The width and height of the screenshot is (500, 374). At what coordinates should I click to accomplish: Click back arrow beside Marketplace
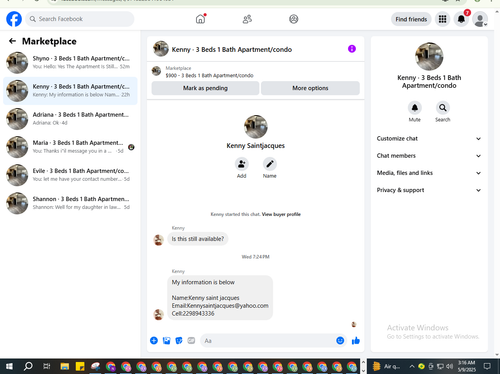12,41
